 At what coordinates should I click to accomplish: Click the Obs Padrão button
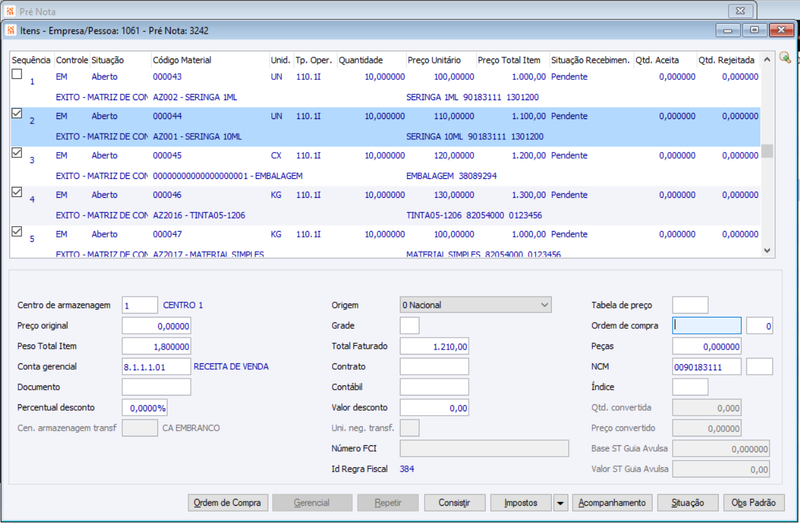(754, 503)
